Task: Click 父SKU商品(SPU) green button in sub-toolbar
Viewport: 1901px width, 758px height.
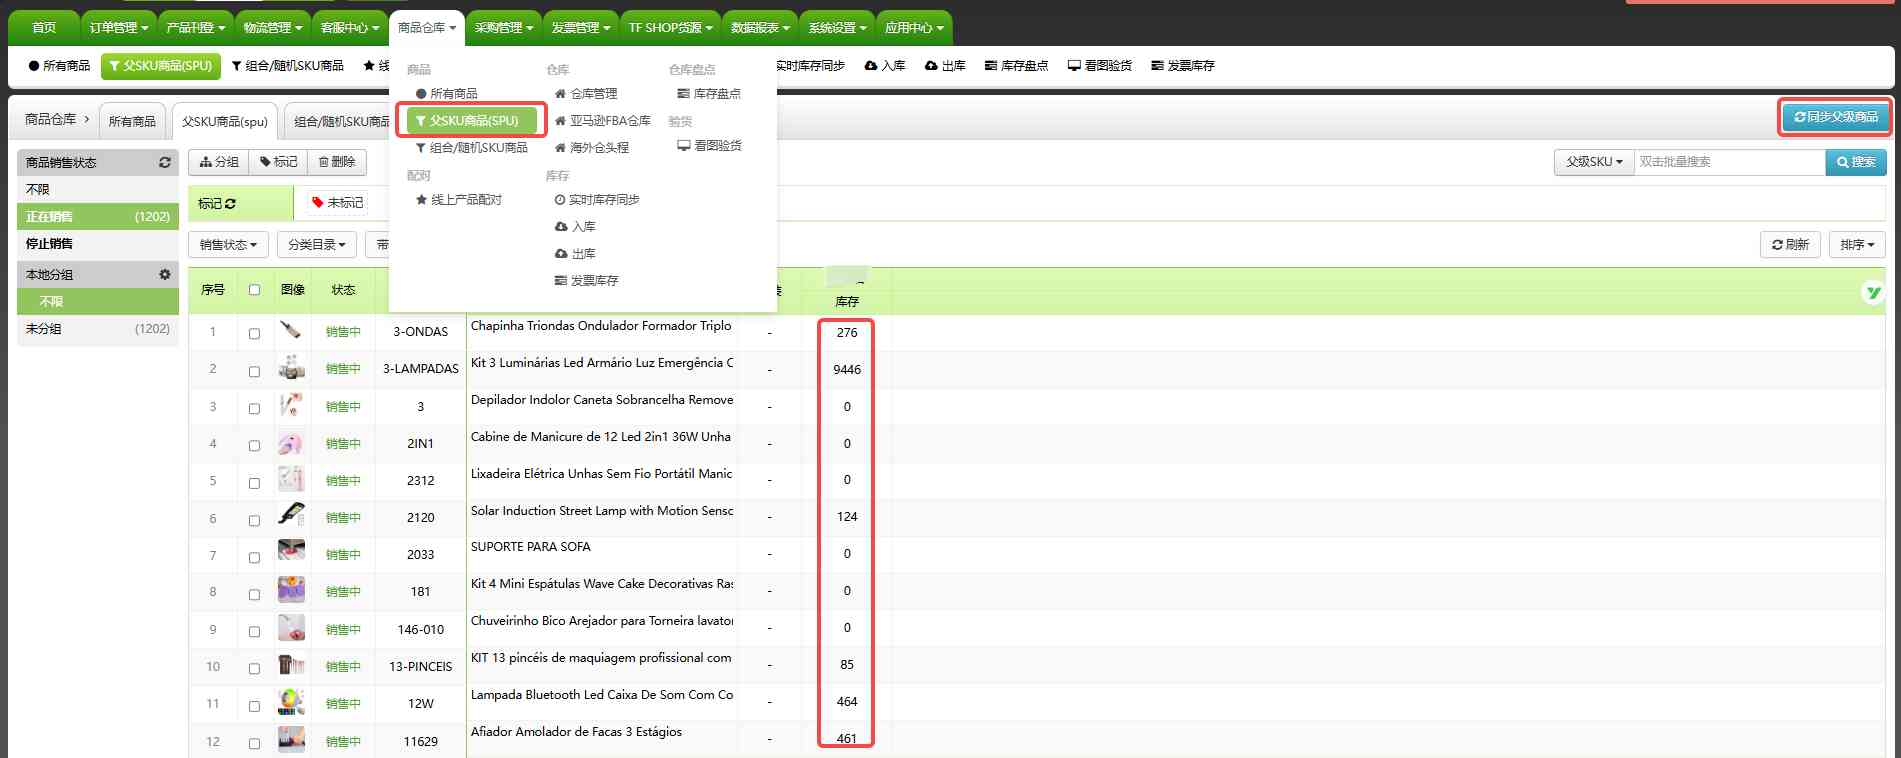Action: (161, 65)
